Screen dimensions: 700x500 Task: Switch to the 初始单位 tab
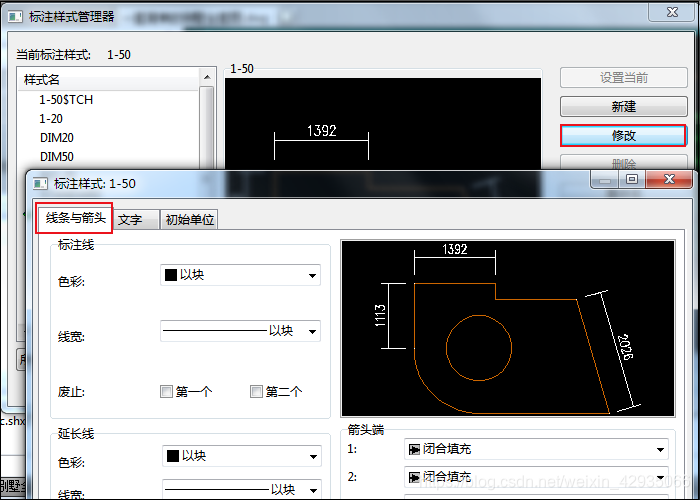(x=189, y=220)
